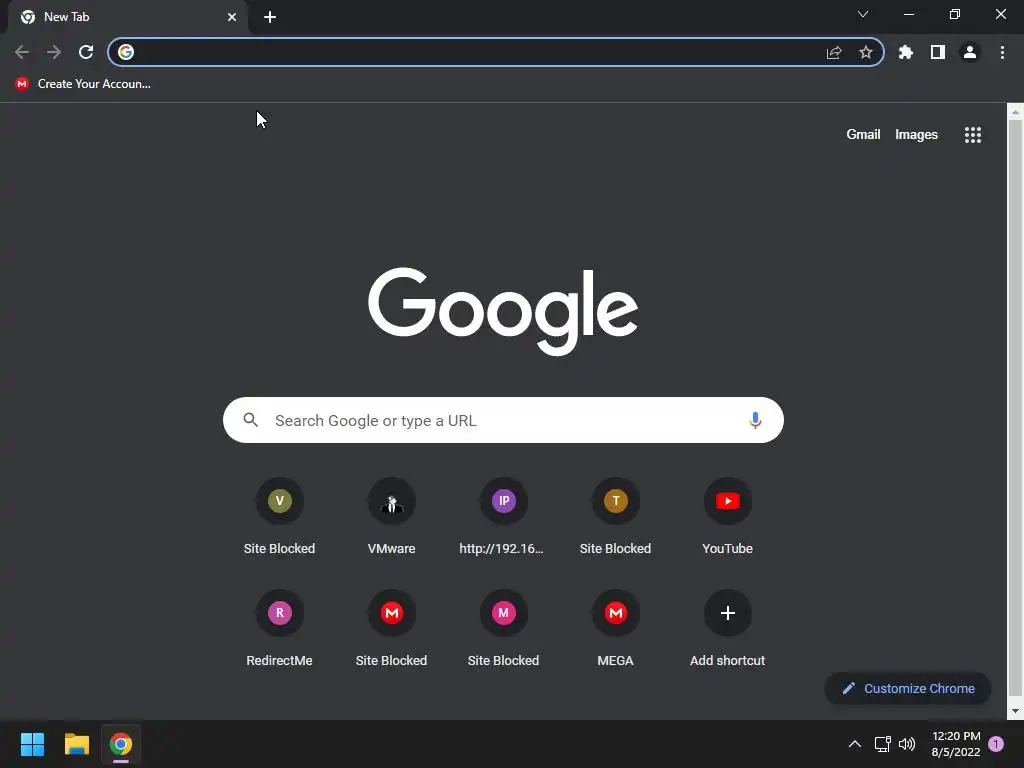Viewport: 1024px width, 768px height.
Task: Click Customize Chrome button
Action: click(908, 688)
